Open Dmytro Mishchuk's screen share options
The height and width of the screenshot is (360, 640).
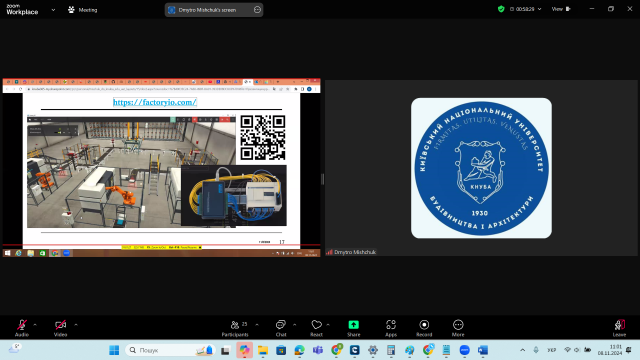[x=257, y=10]
